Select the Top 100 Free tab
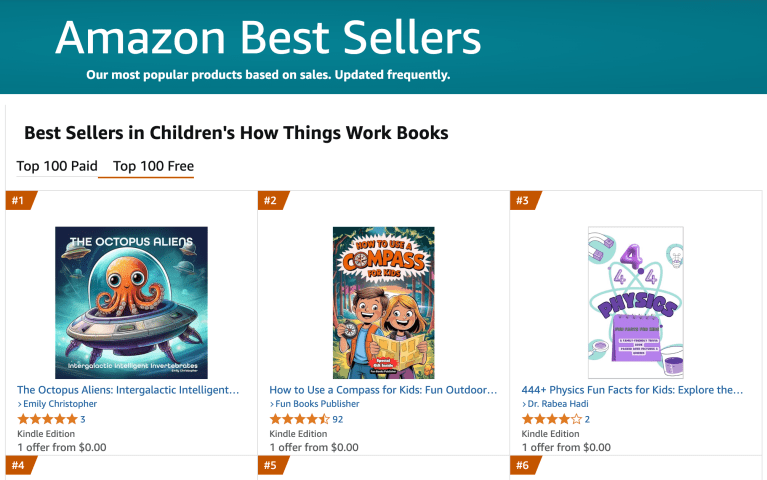 [153, 166]
